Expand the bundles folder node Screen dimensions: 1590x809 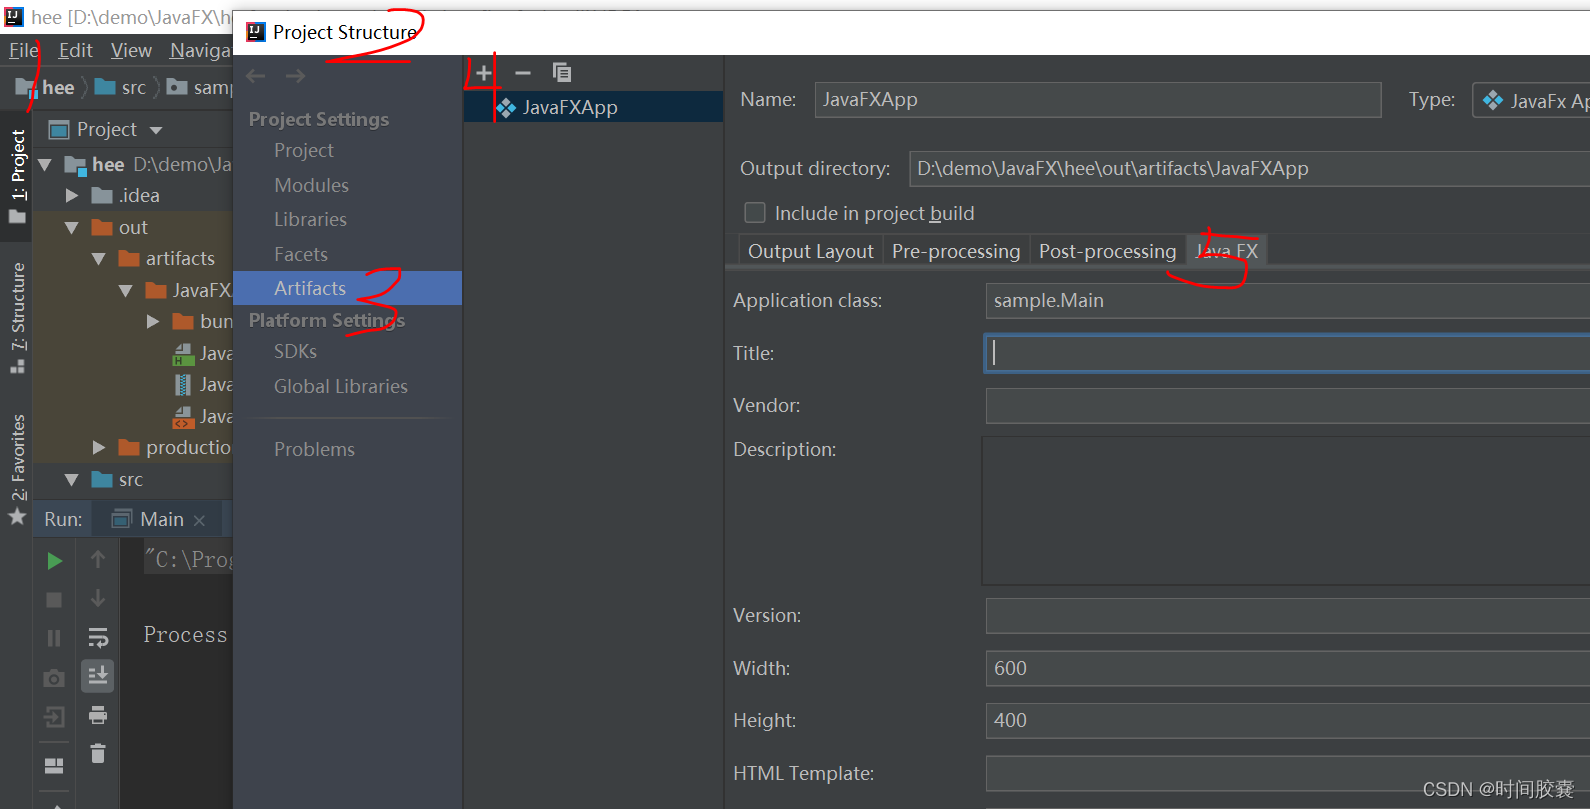tap(153, 322)
